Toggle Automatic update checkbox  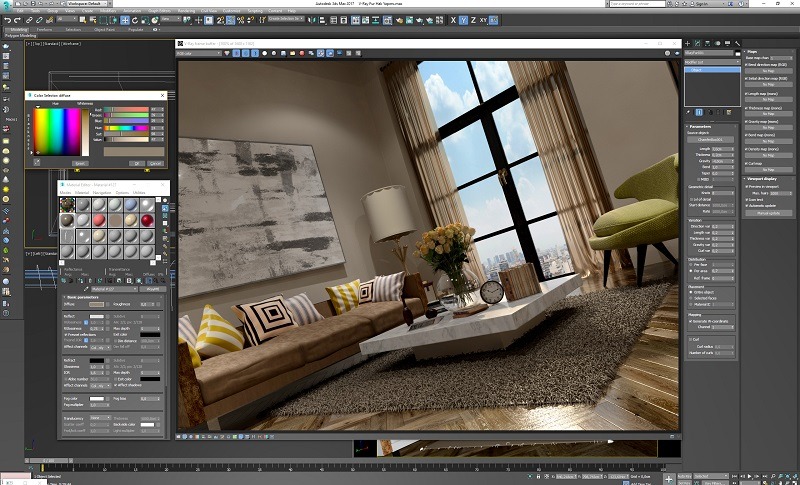point(747,205)
